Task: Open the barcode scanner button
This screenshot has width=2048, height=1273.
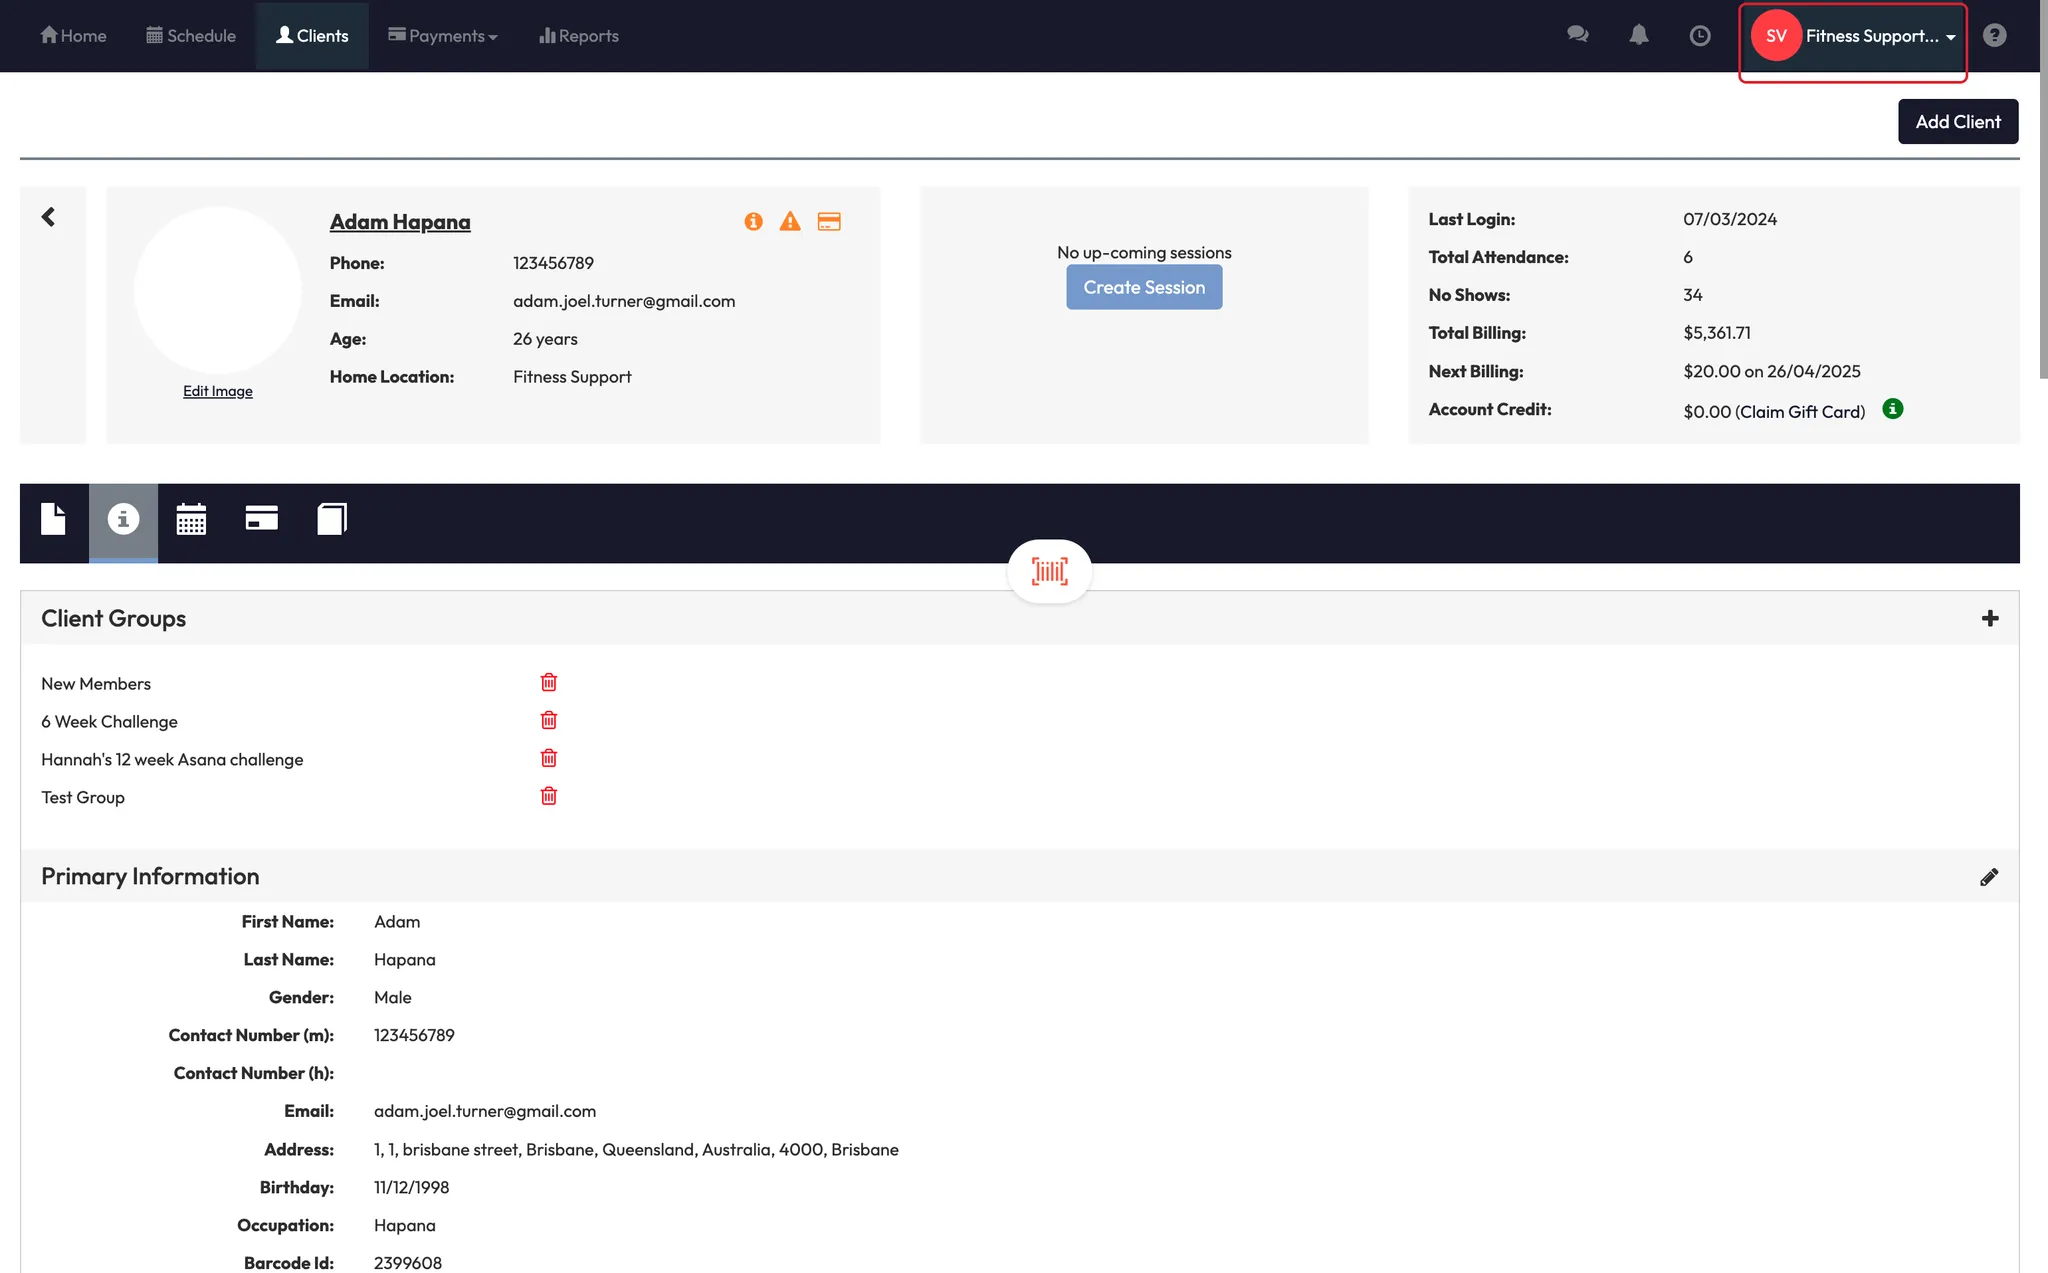Action: (x=1049, y=571)
